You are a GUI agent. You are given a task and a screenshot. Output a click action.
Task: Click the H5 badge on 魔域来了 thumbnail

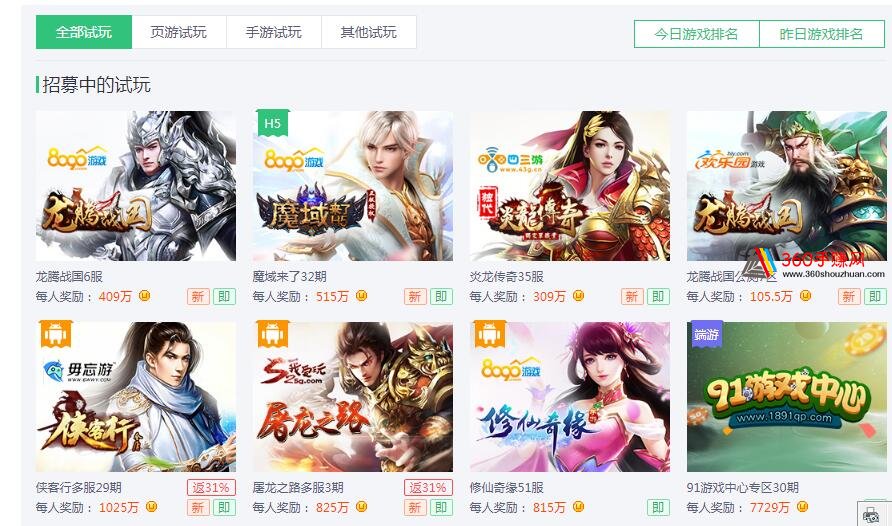coord(272,123)
